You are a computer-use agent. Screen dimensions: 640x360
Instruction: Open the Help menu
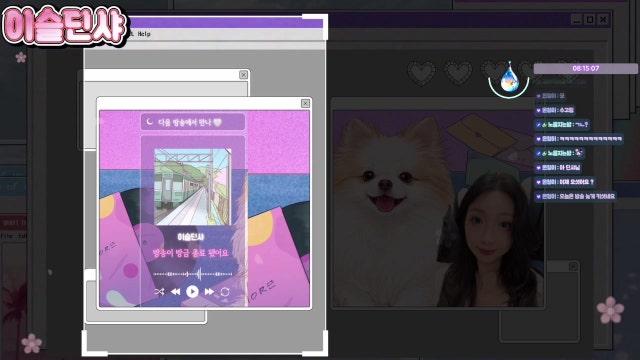pos(144,34)
